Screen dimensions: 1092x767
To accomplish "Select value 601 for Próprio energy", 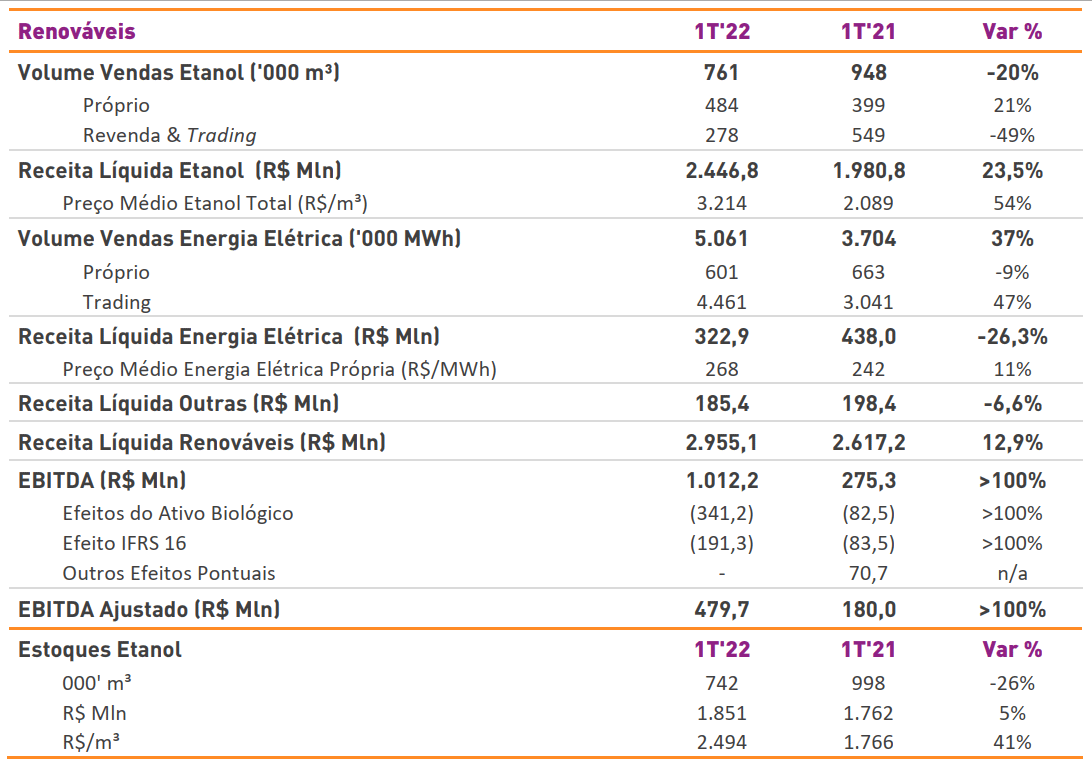I will tap(722, 272).
